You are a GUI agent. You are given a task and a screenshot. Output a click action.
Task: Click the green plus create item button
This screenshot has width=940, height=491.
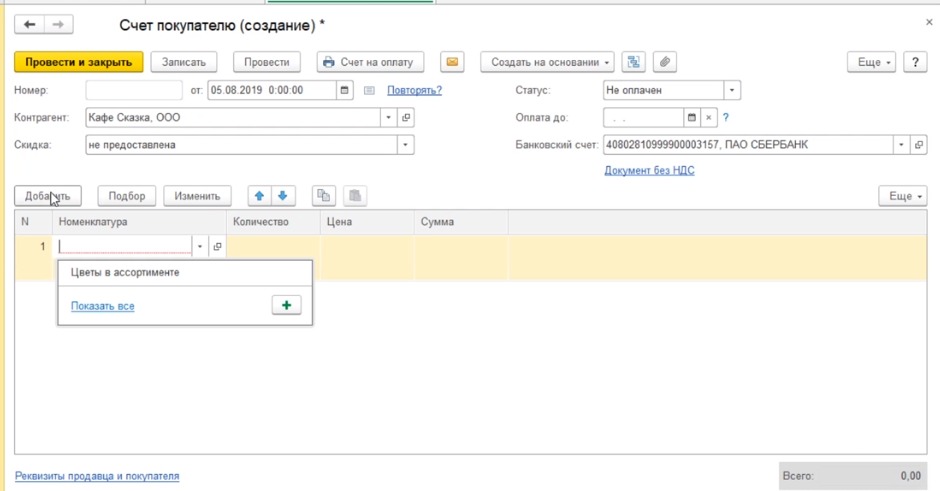click(286, 306)
